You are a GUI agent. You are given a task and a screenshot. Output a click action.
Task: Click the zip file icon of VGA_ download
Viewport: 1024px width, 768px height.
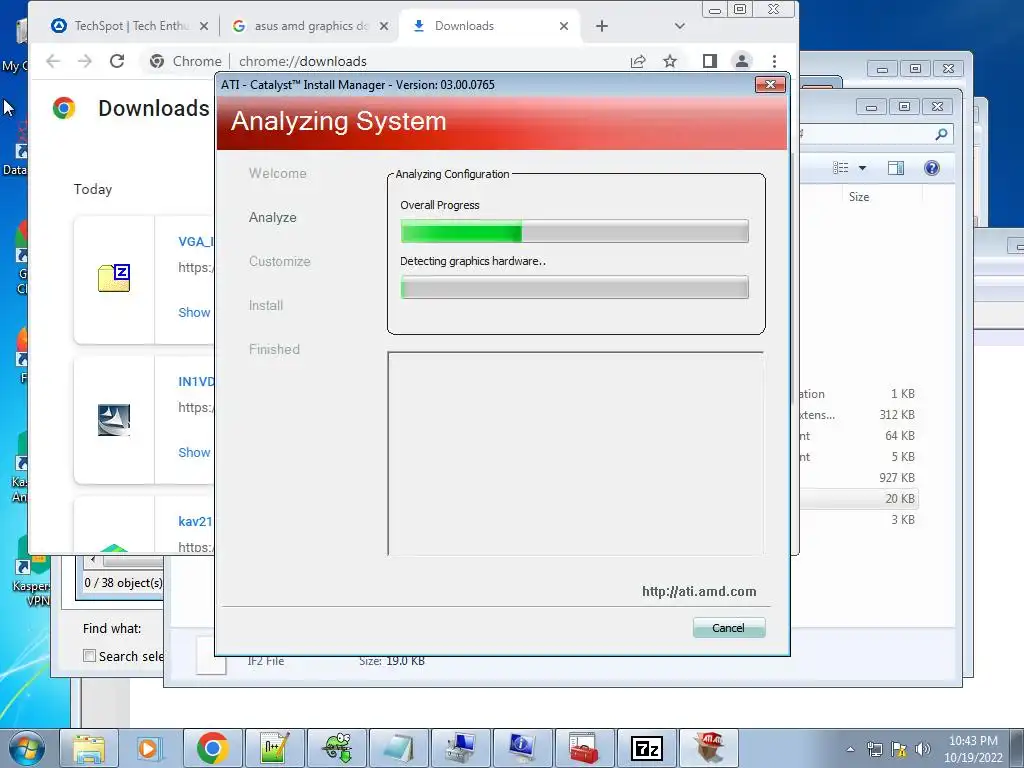tap(114, 278)
